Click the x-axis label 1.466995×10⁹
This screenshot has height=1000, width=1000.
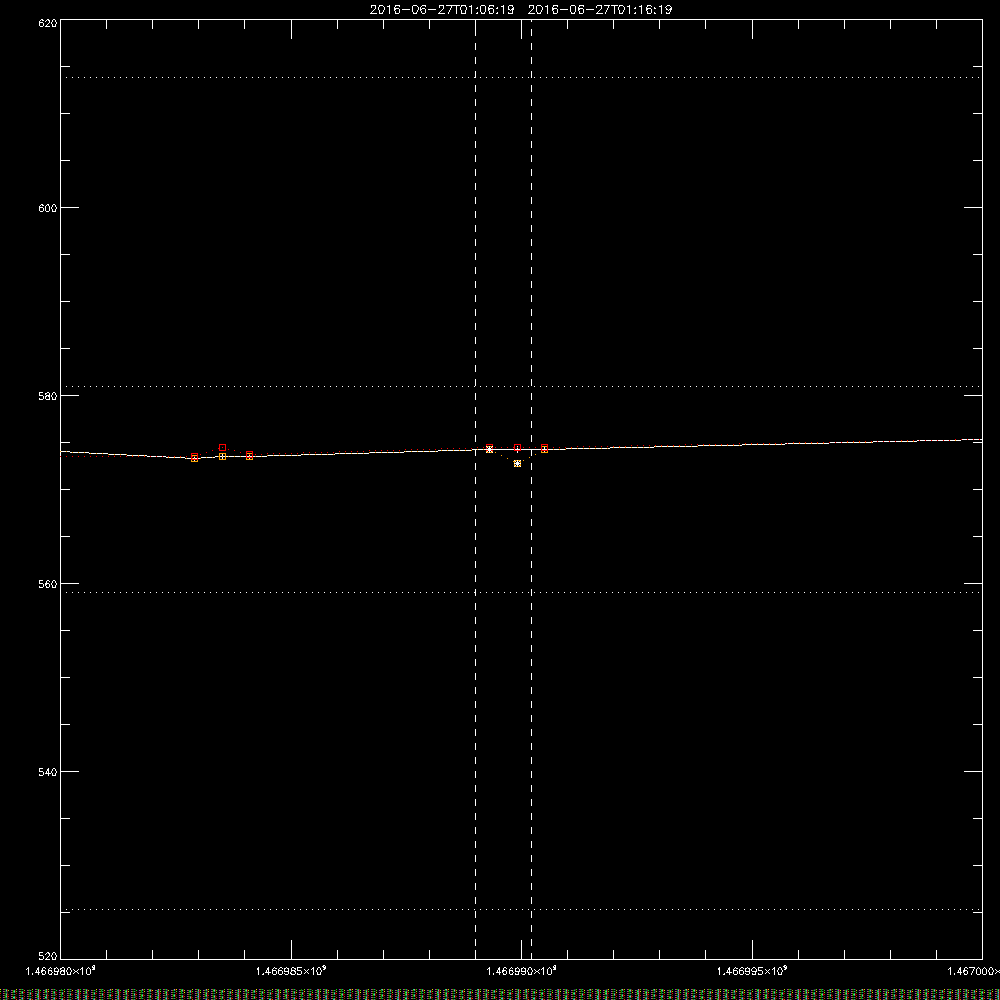tap(752, 971)
